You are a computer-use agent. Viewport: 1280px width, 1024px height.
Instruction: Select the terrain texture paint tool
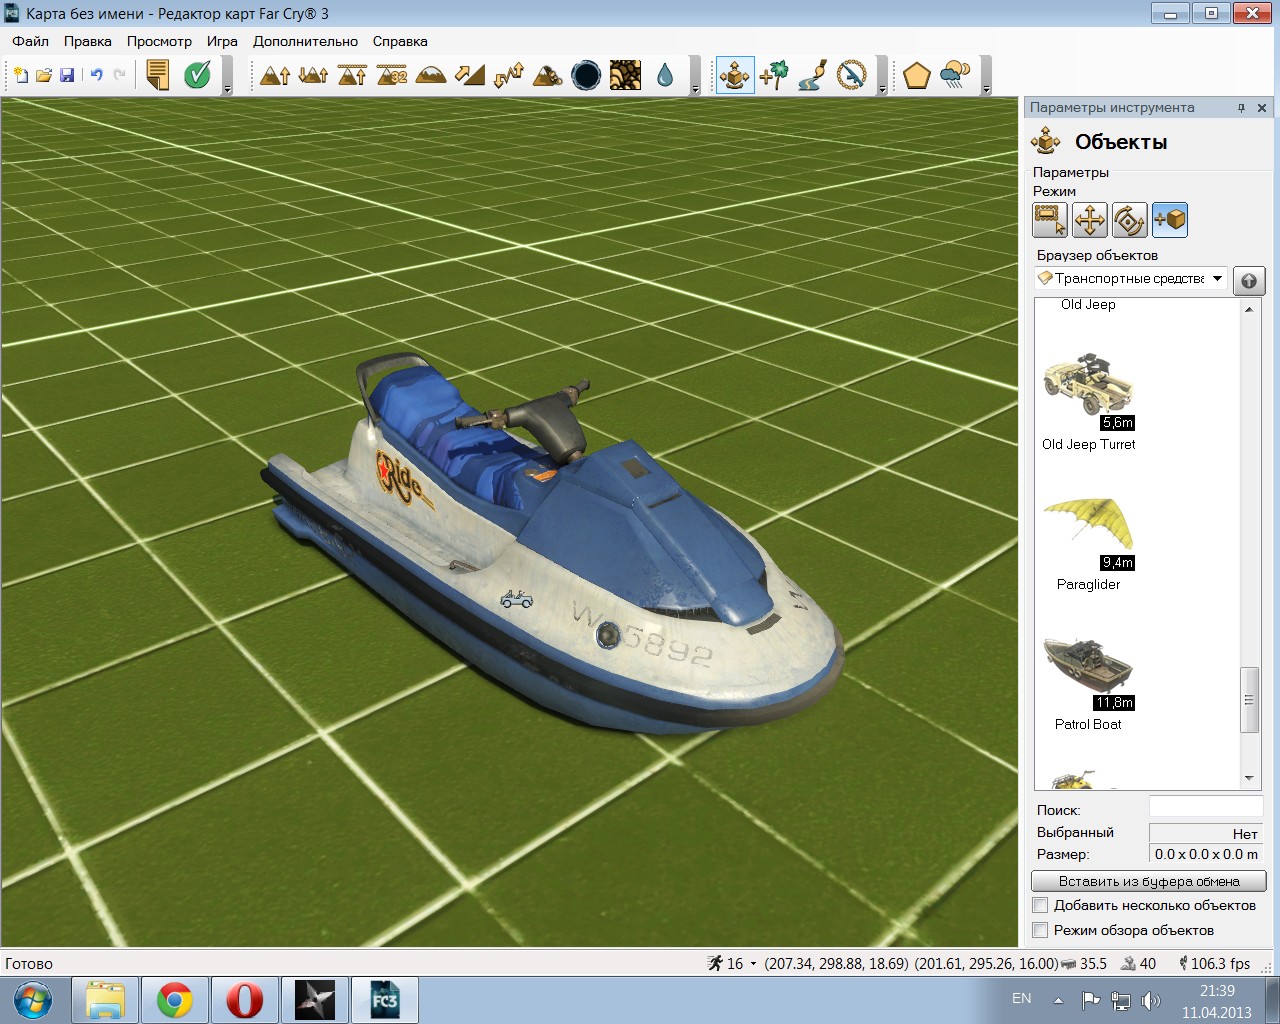tap(625, 75)
